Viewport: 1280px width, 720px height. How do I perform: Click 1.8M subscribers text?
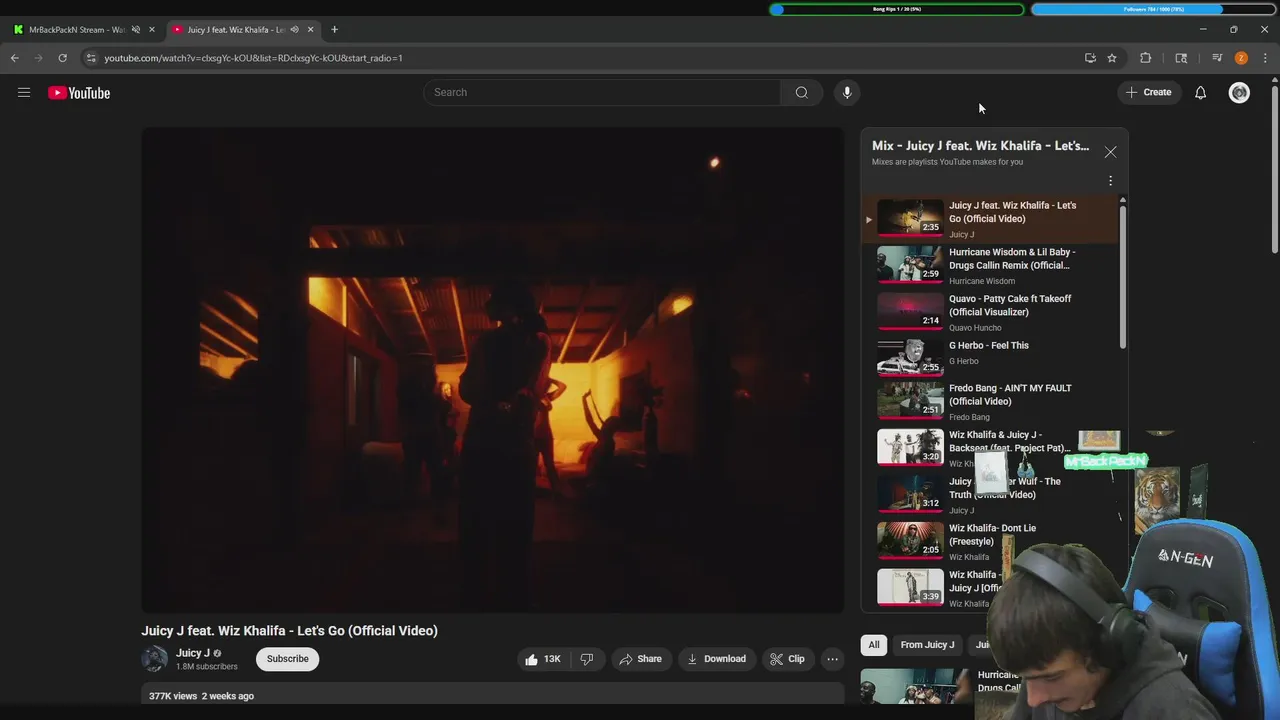point(207,667)
